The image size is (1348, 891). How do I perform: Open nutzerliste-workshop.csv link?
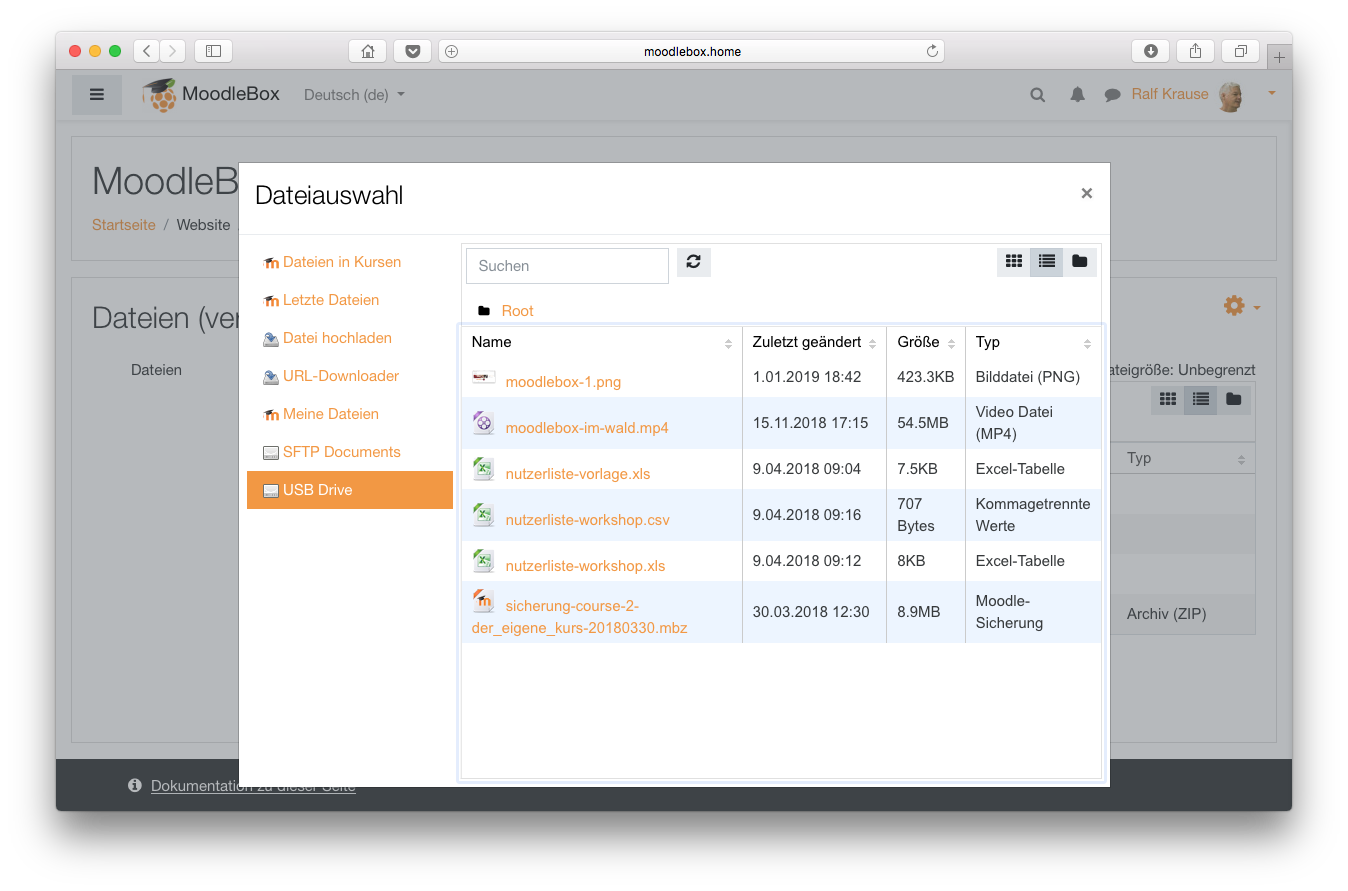pos(588,520)
